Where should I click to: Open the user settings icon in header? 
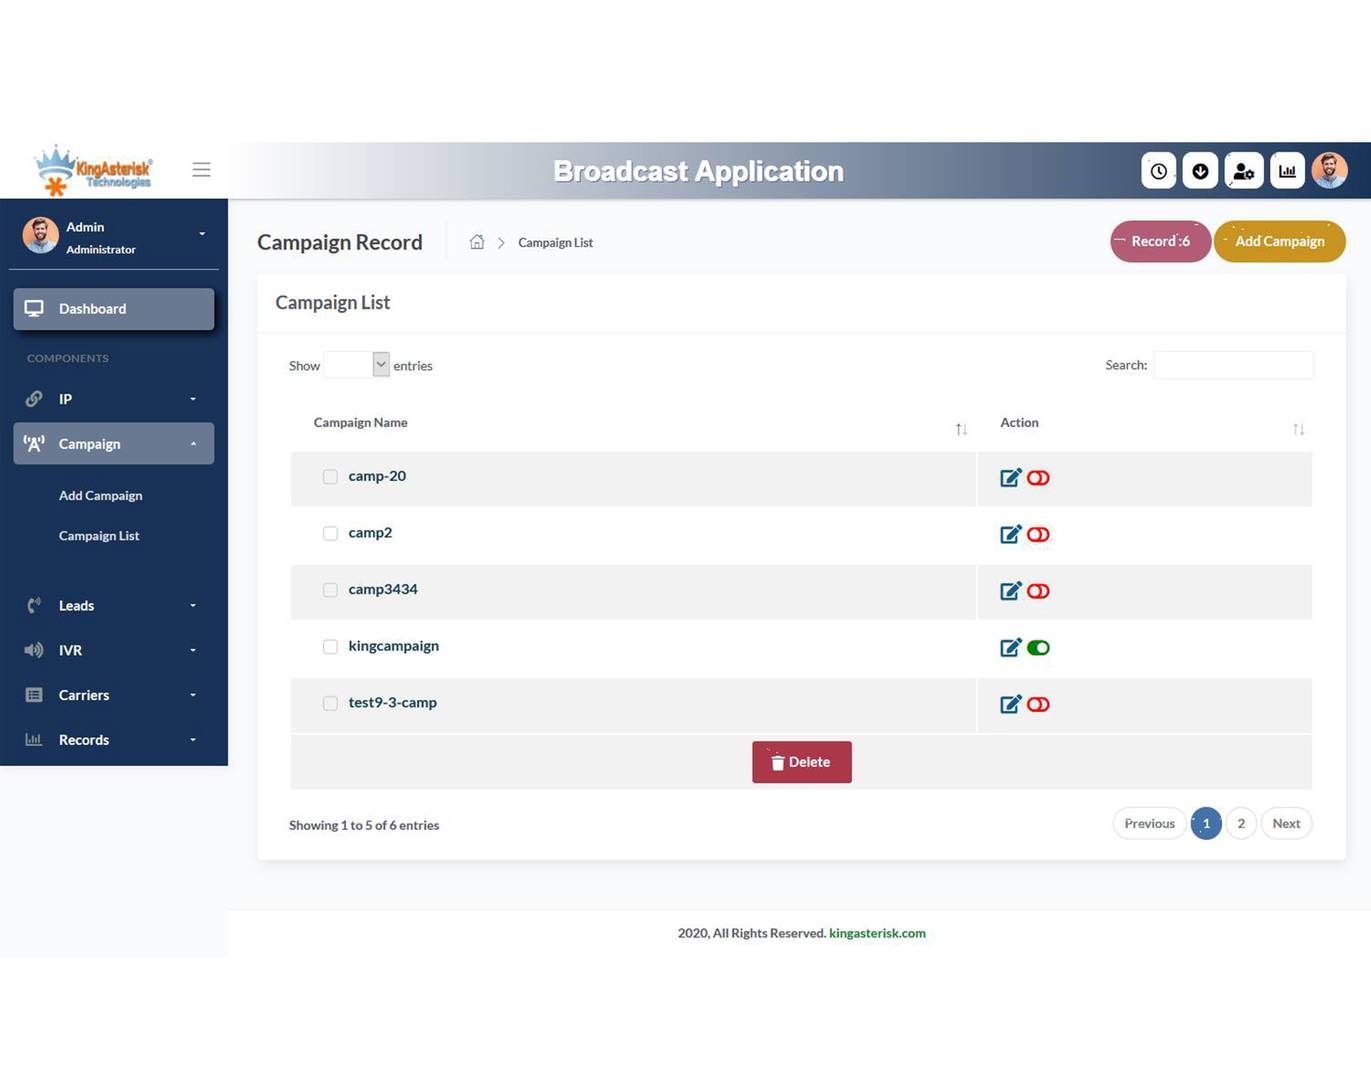click(1243, 171)
